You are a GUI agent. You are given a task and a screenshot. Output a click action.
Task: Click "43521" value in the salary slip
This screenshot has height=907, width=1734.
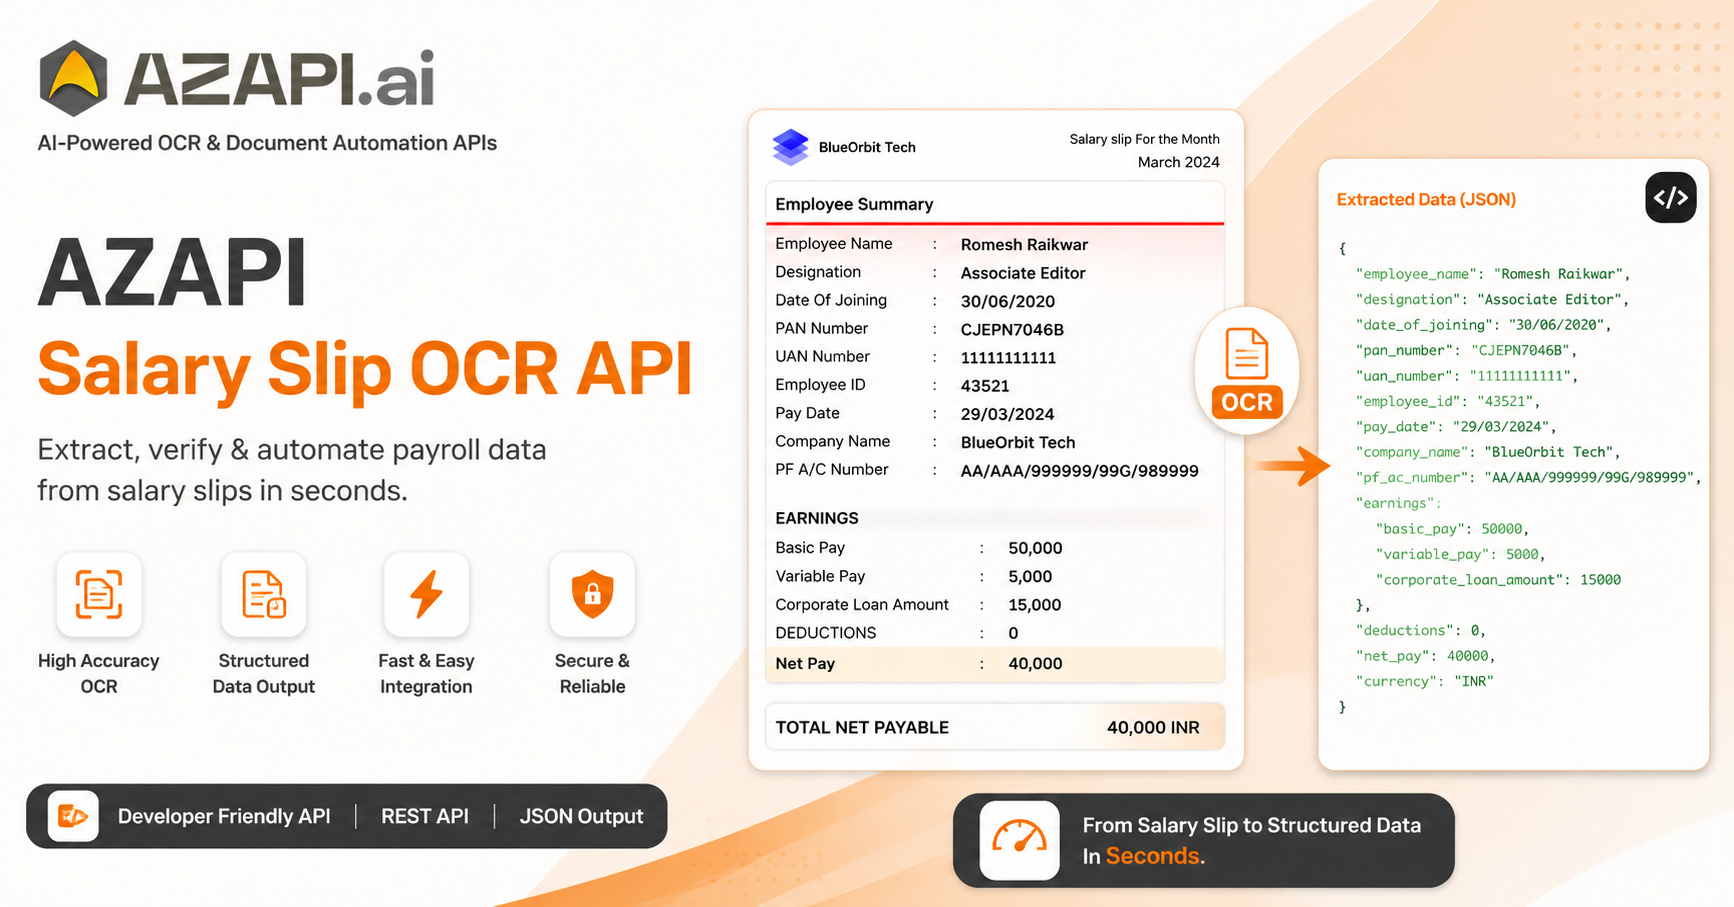tap(985, 386)
